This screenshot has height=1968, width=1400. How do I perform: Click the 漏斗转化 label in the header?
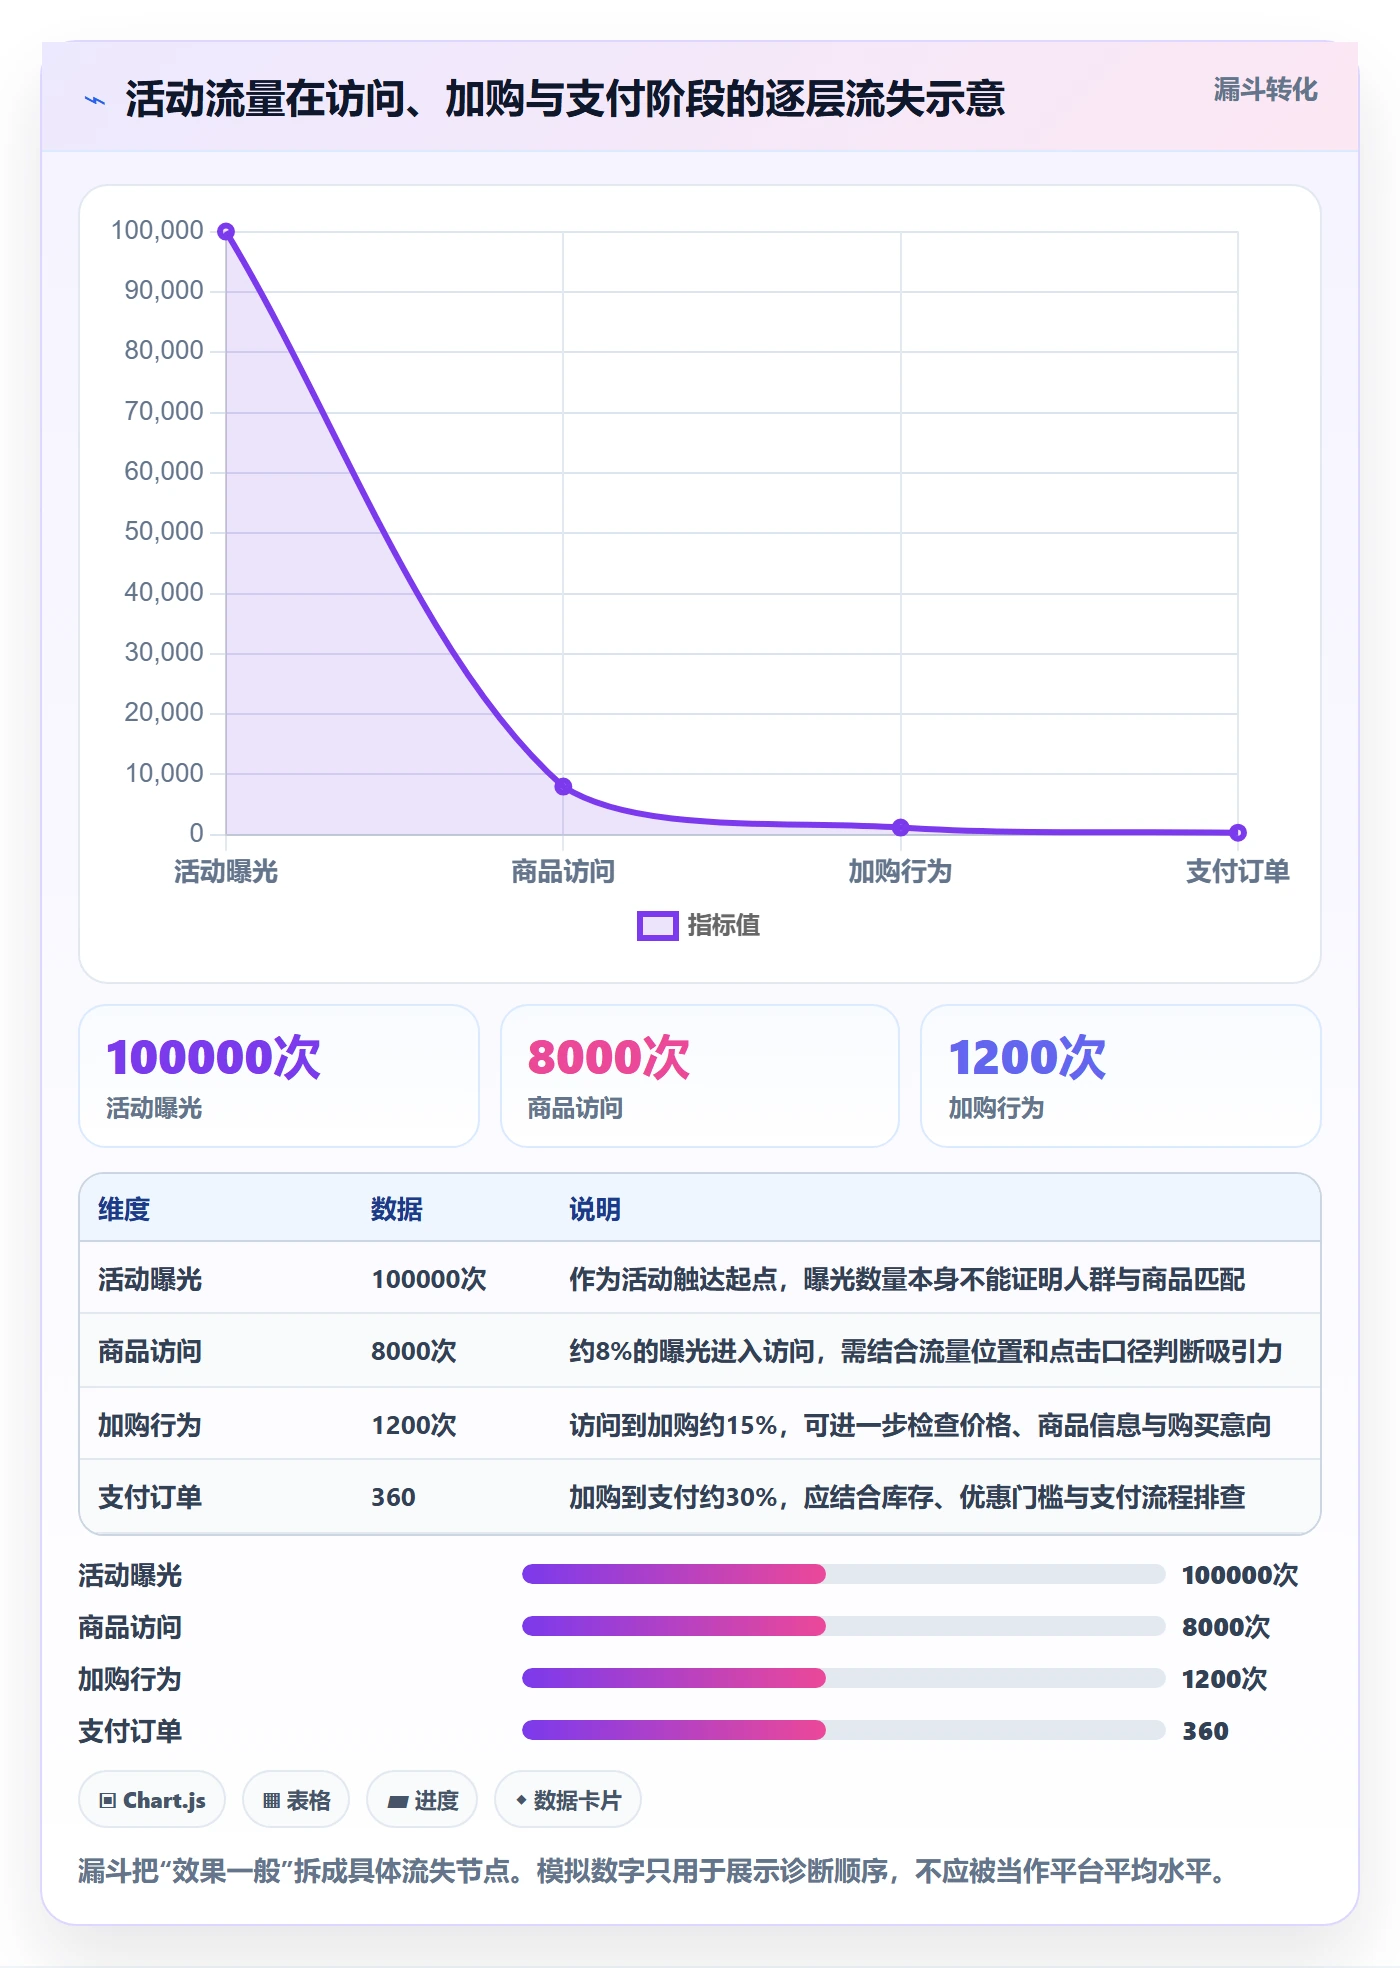[1265, 90]
